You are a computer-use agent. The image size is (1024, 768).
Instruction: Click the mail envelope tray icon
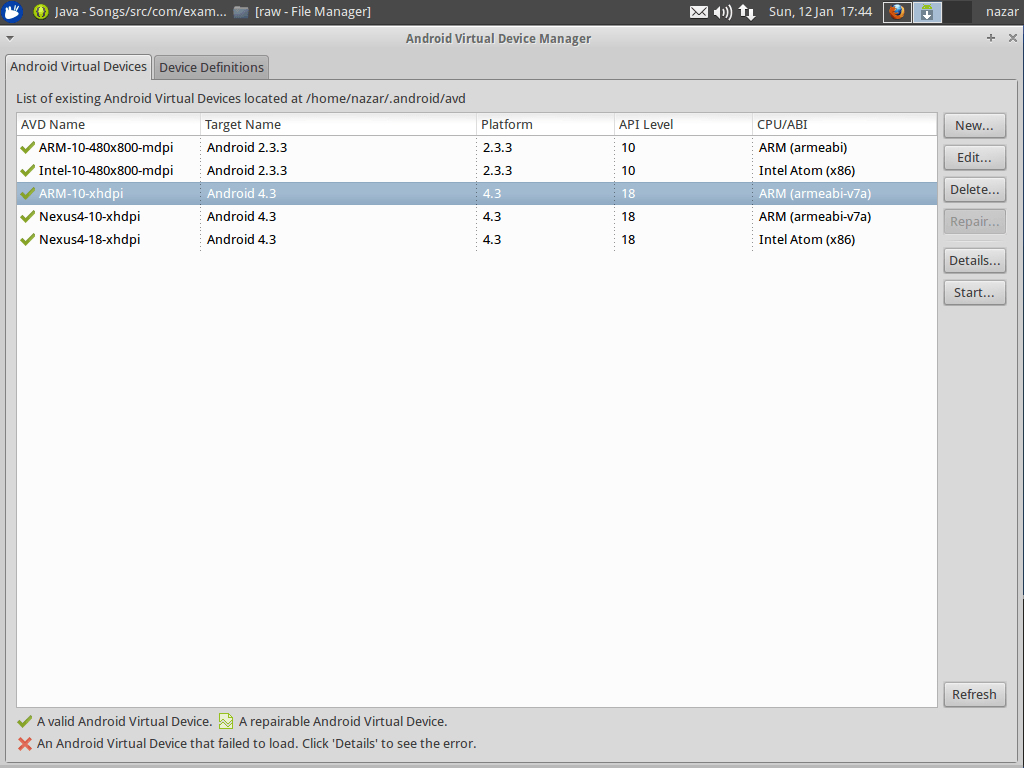click(698, 12)
